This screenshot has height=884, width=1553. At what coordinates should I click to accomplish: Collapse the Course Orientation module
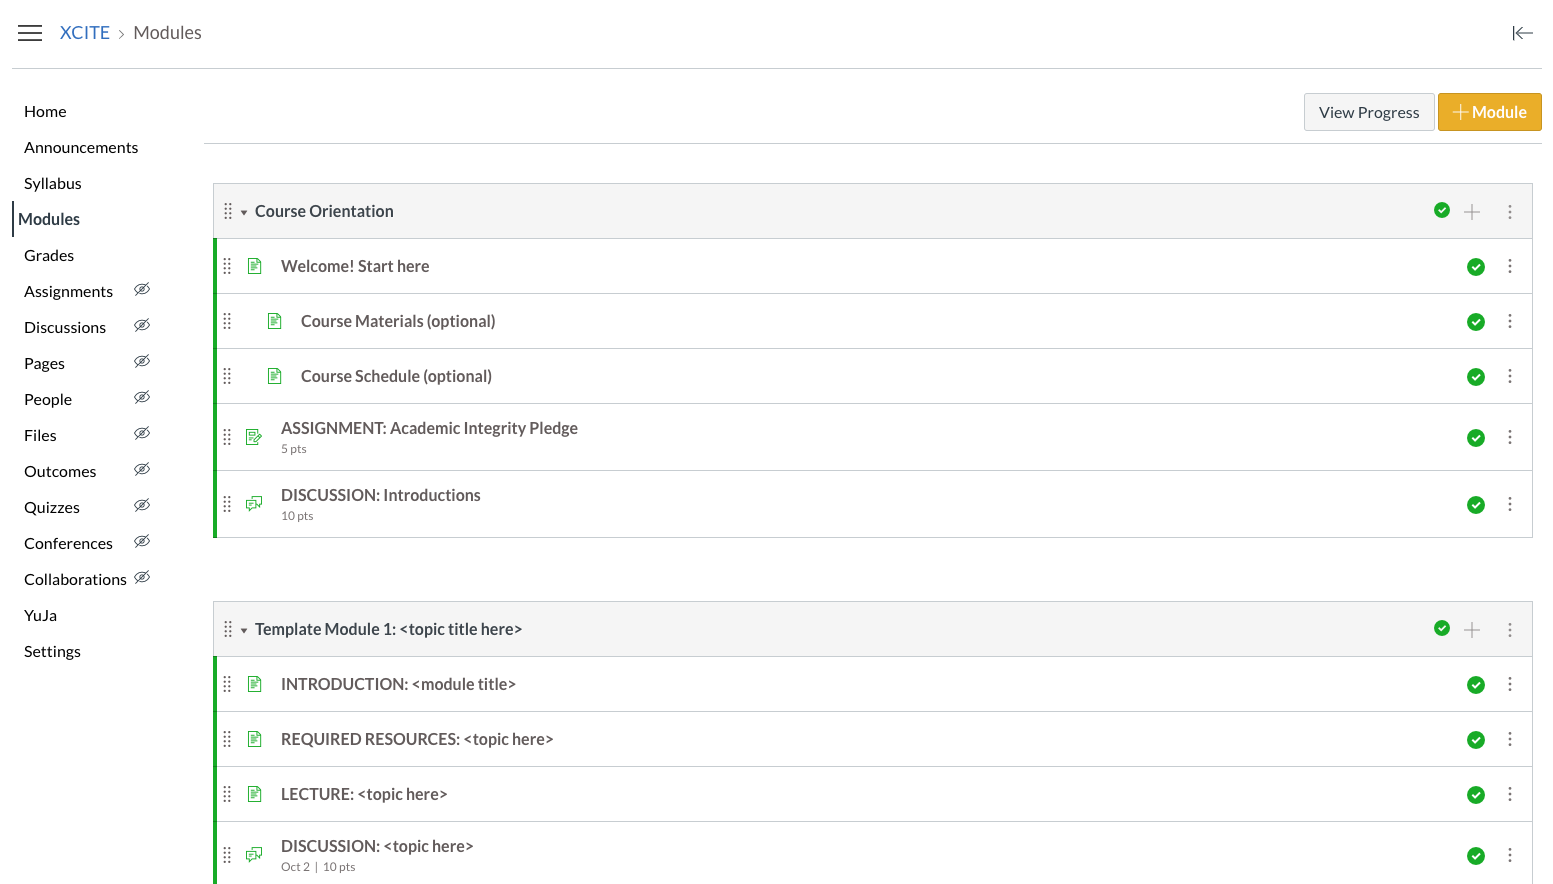pyautogui.click(x=244, y=212)
